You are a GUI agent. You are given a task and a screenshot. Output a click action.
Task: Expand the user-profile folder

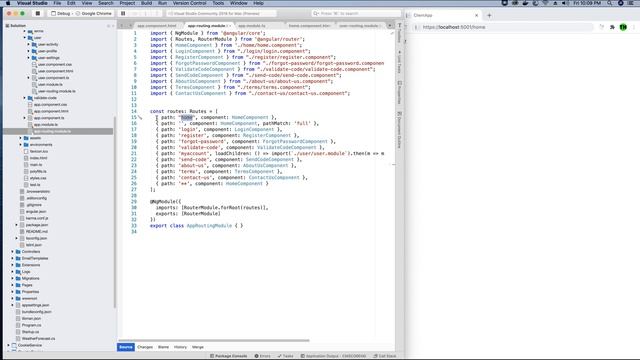[x=29, y=51]
